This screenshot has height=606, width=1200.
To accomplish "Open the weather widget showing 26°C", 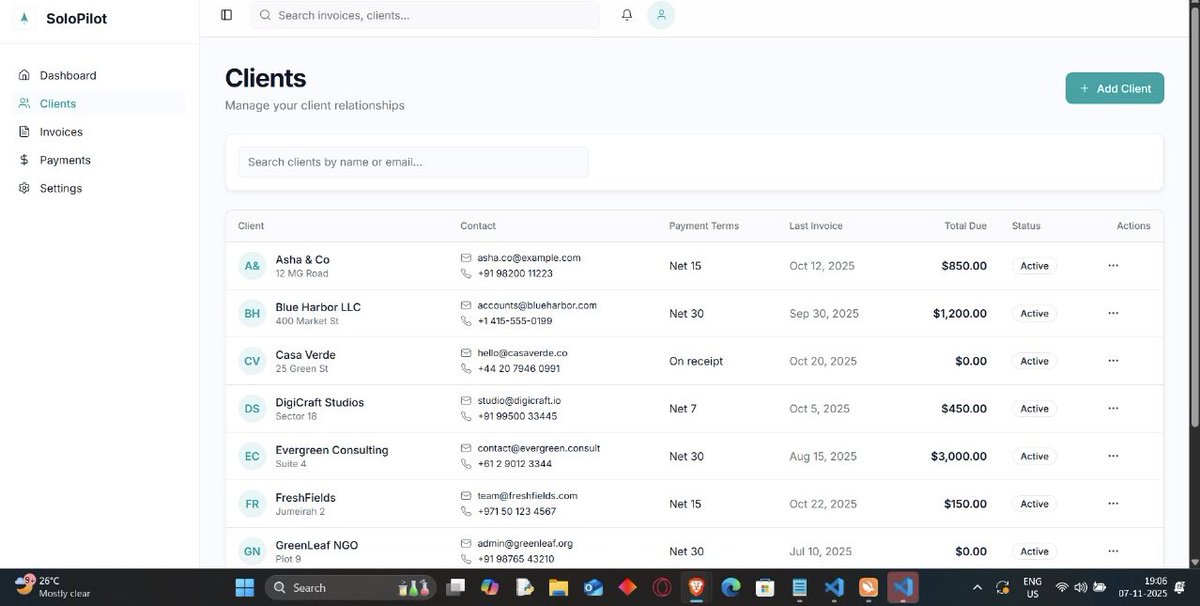I will coord(53,587).
